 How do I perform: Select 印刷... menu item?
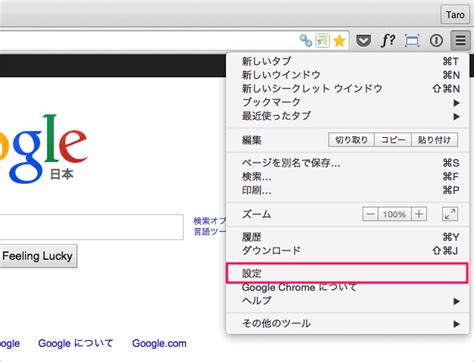348,190
